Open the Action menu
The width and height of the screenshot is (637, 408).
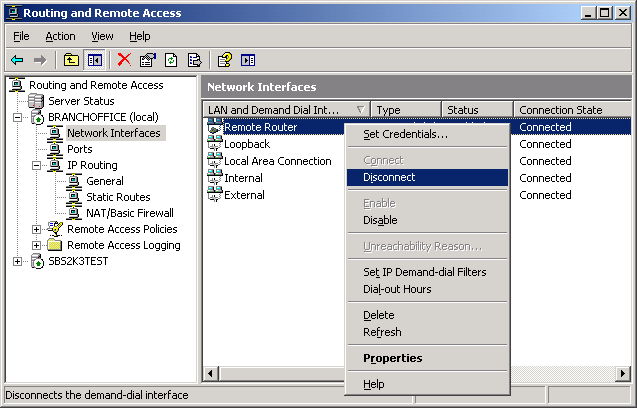tap(60, 36)
